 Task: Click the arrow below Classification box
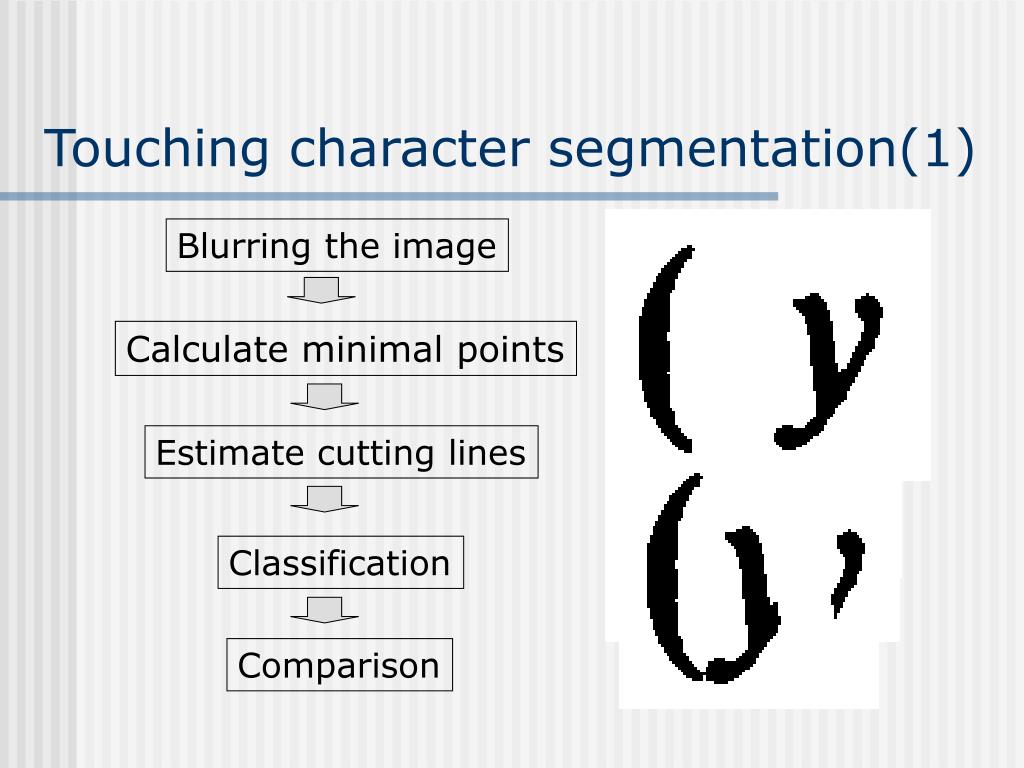[x=325, y=609]
